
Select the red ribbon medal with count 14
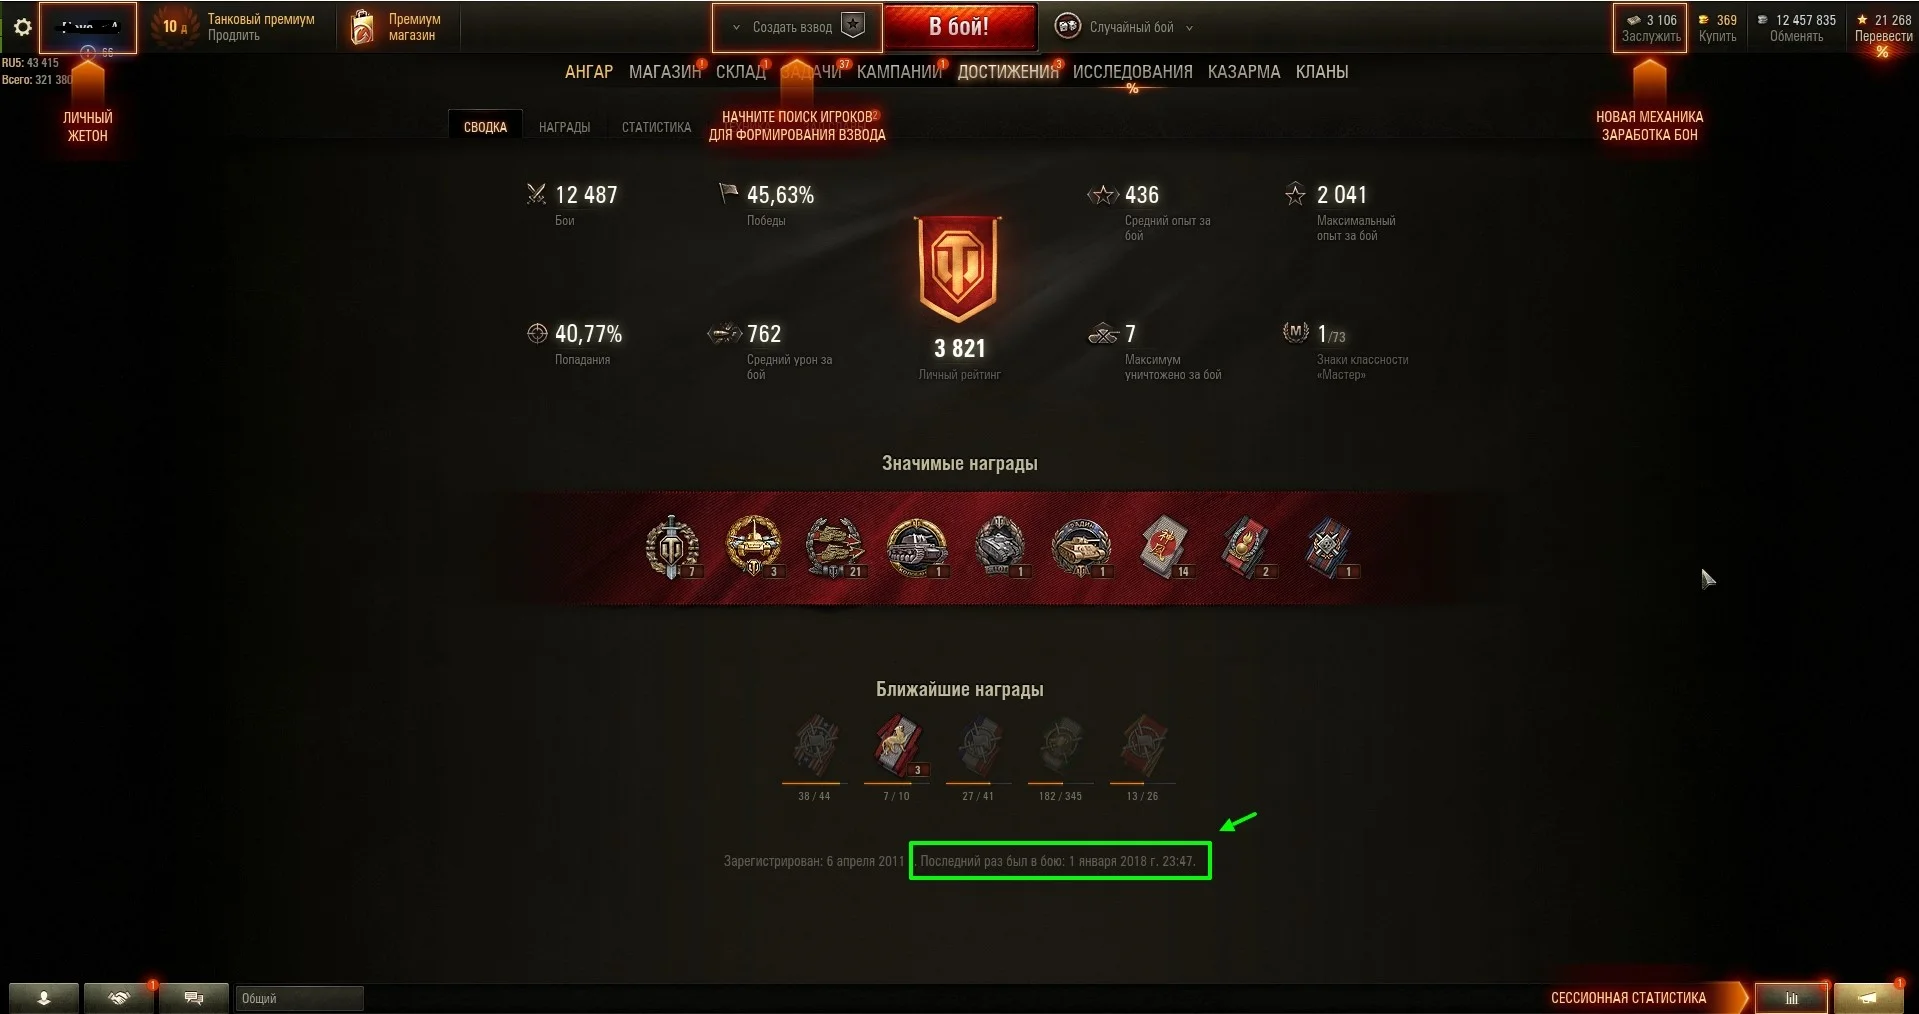[x=1165, y=547]
